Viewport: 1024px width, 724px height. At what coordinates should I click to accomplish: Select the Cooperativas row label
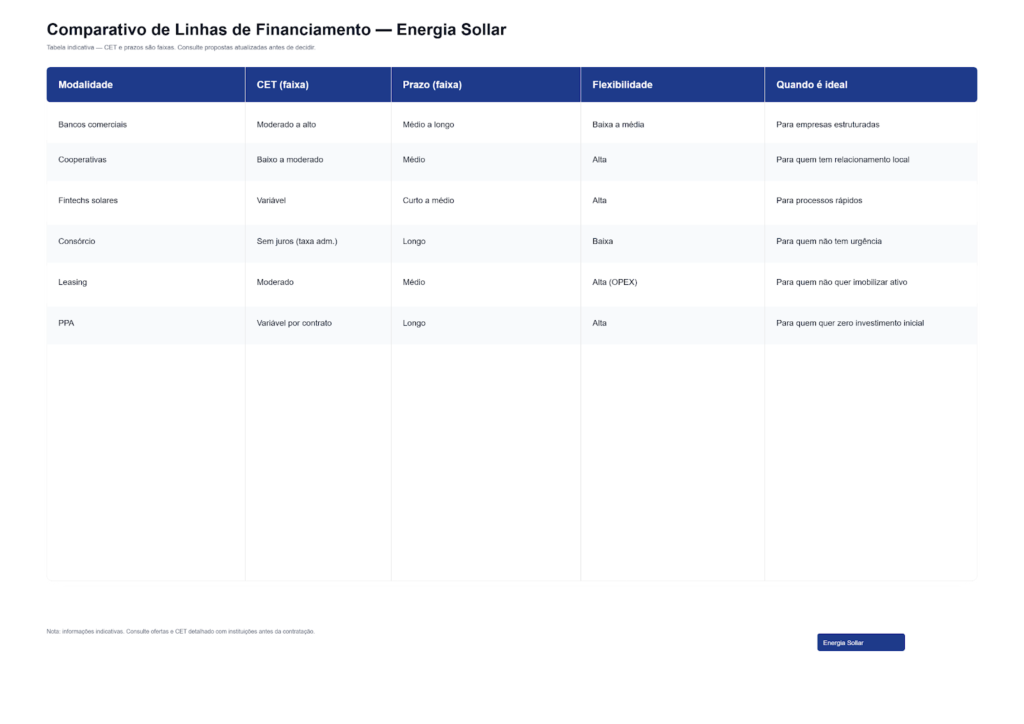pos(83,160)
